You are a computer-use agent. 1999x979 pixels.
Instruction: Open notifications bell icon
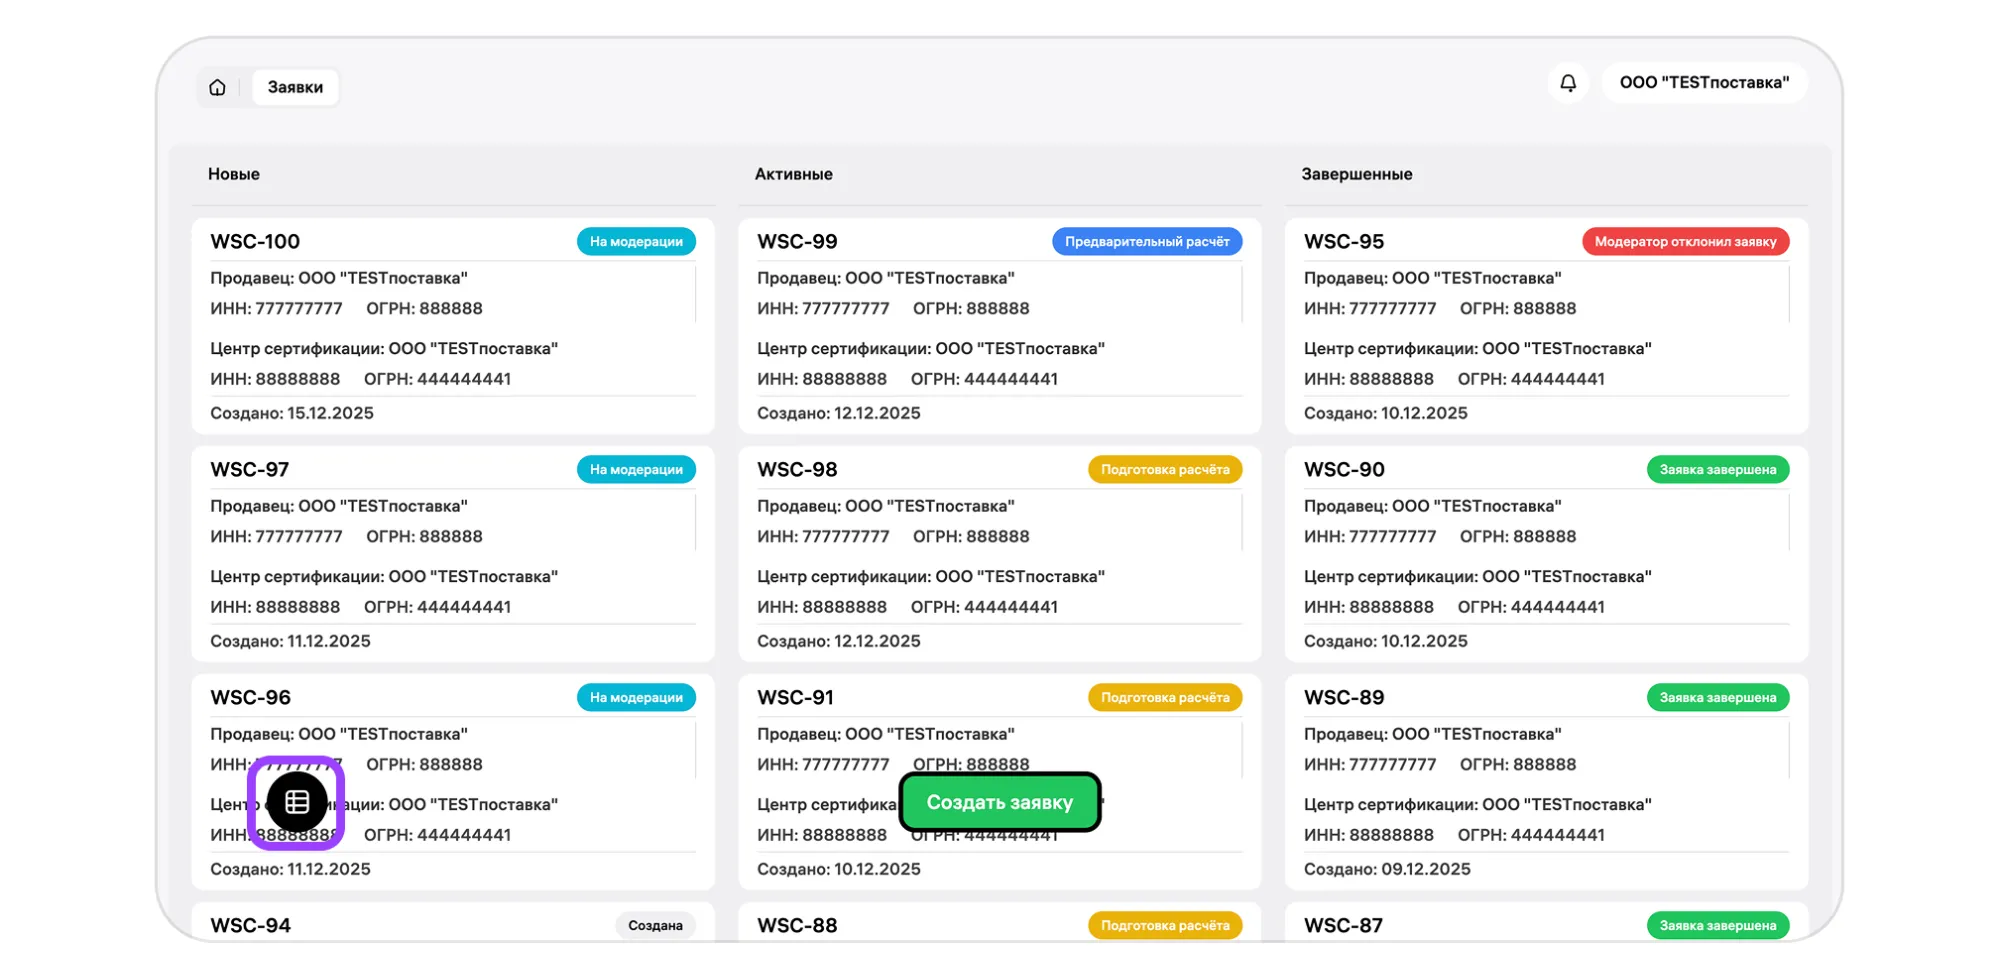coord(1567,83)
